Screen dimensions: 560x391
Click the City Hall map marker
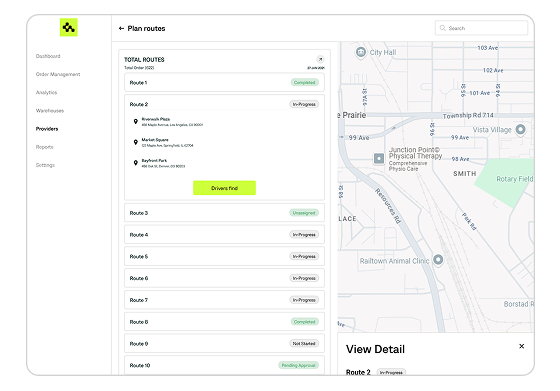[x=361, y=52]
